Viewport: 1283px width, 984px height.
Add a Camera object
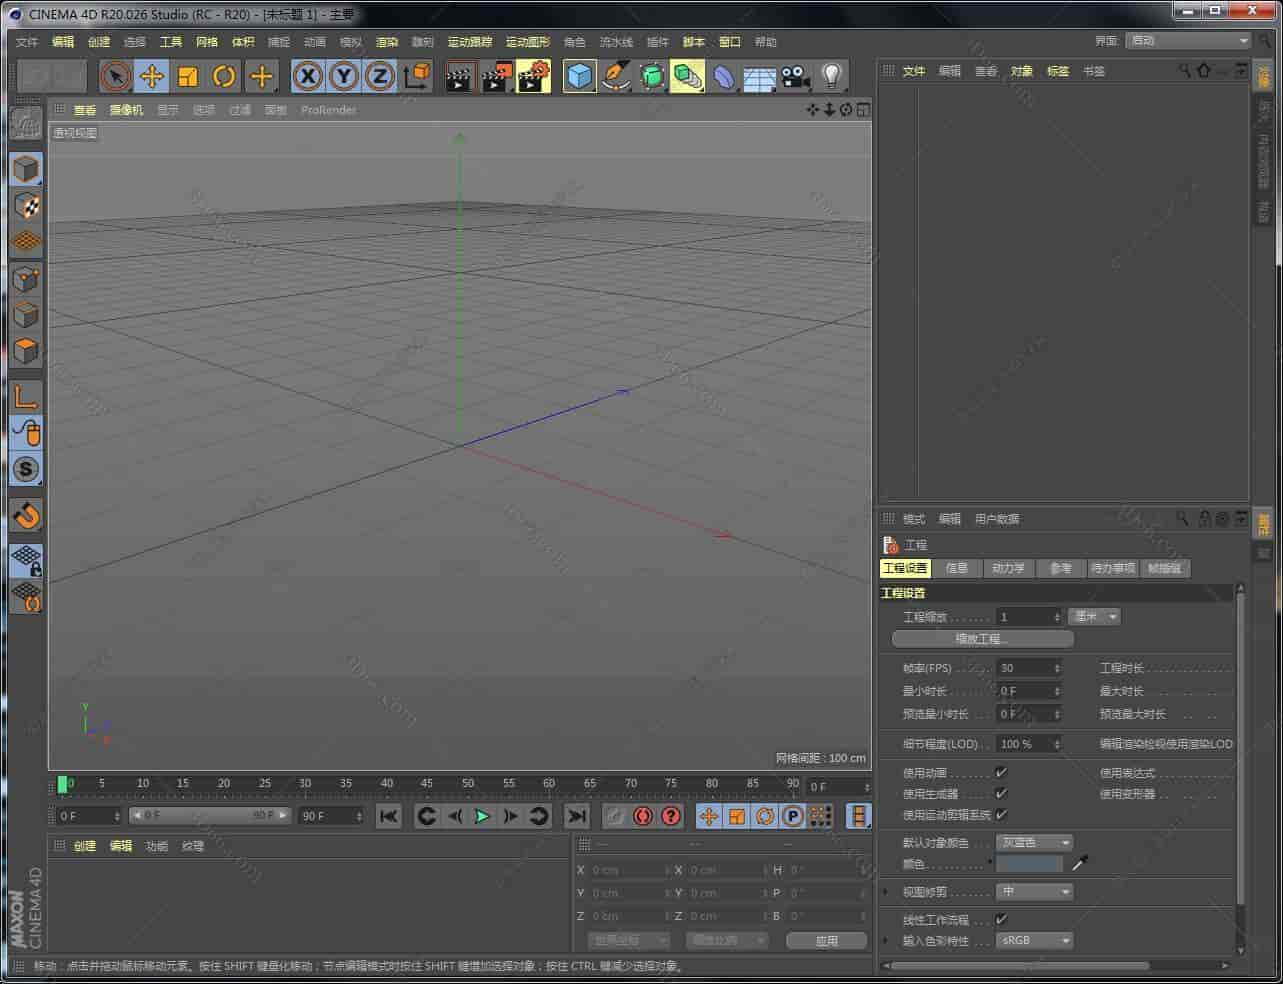pyautogui.click(x=796, y=76)
